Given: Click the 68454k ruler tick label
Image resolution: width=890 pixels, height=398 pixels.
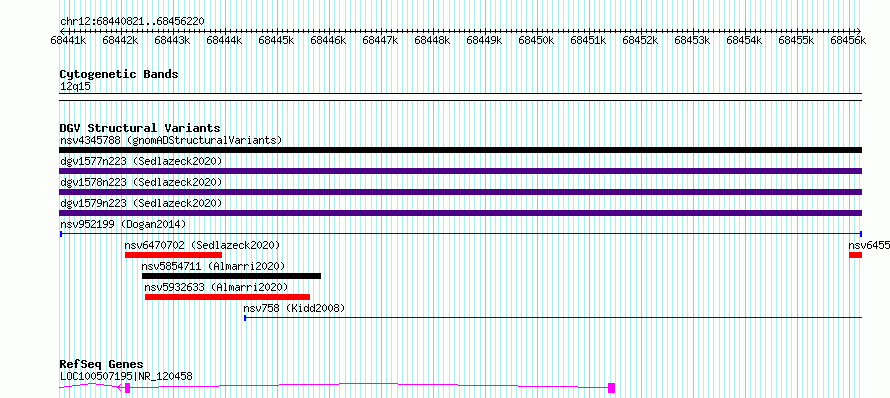Looking at the screenshot, I should click(744, 40).
